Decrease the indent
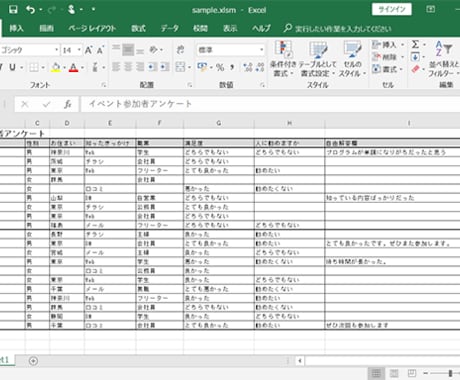Screen dimensions: 460x380 coord(152,67)
